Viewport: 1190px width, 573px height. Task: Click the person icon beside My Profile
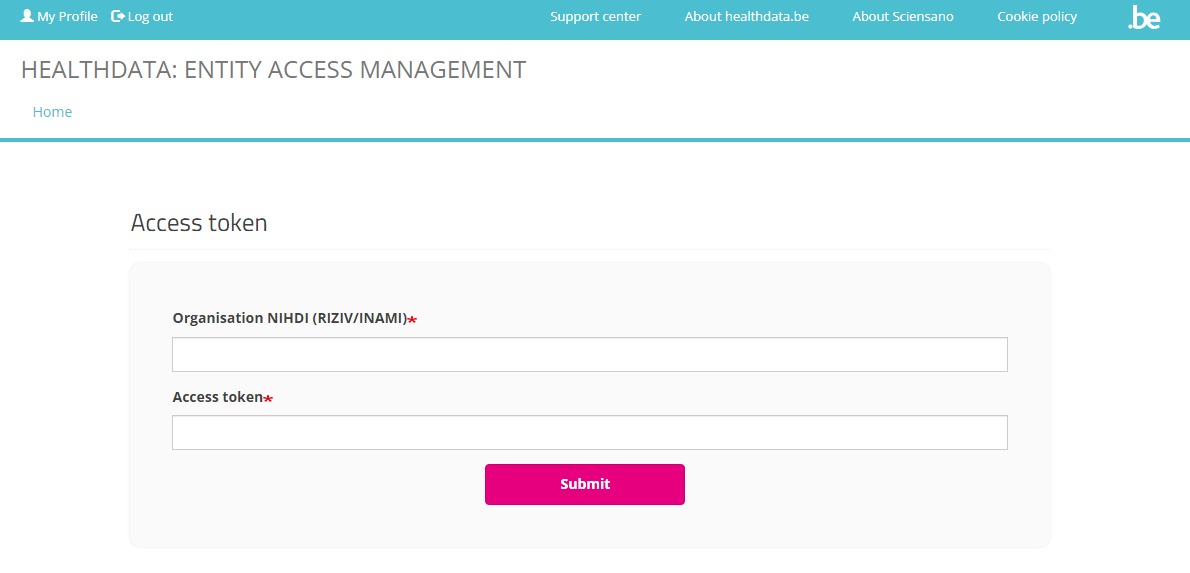pos(27,16)
